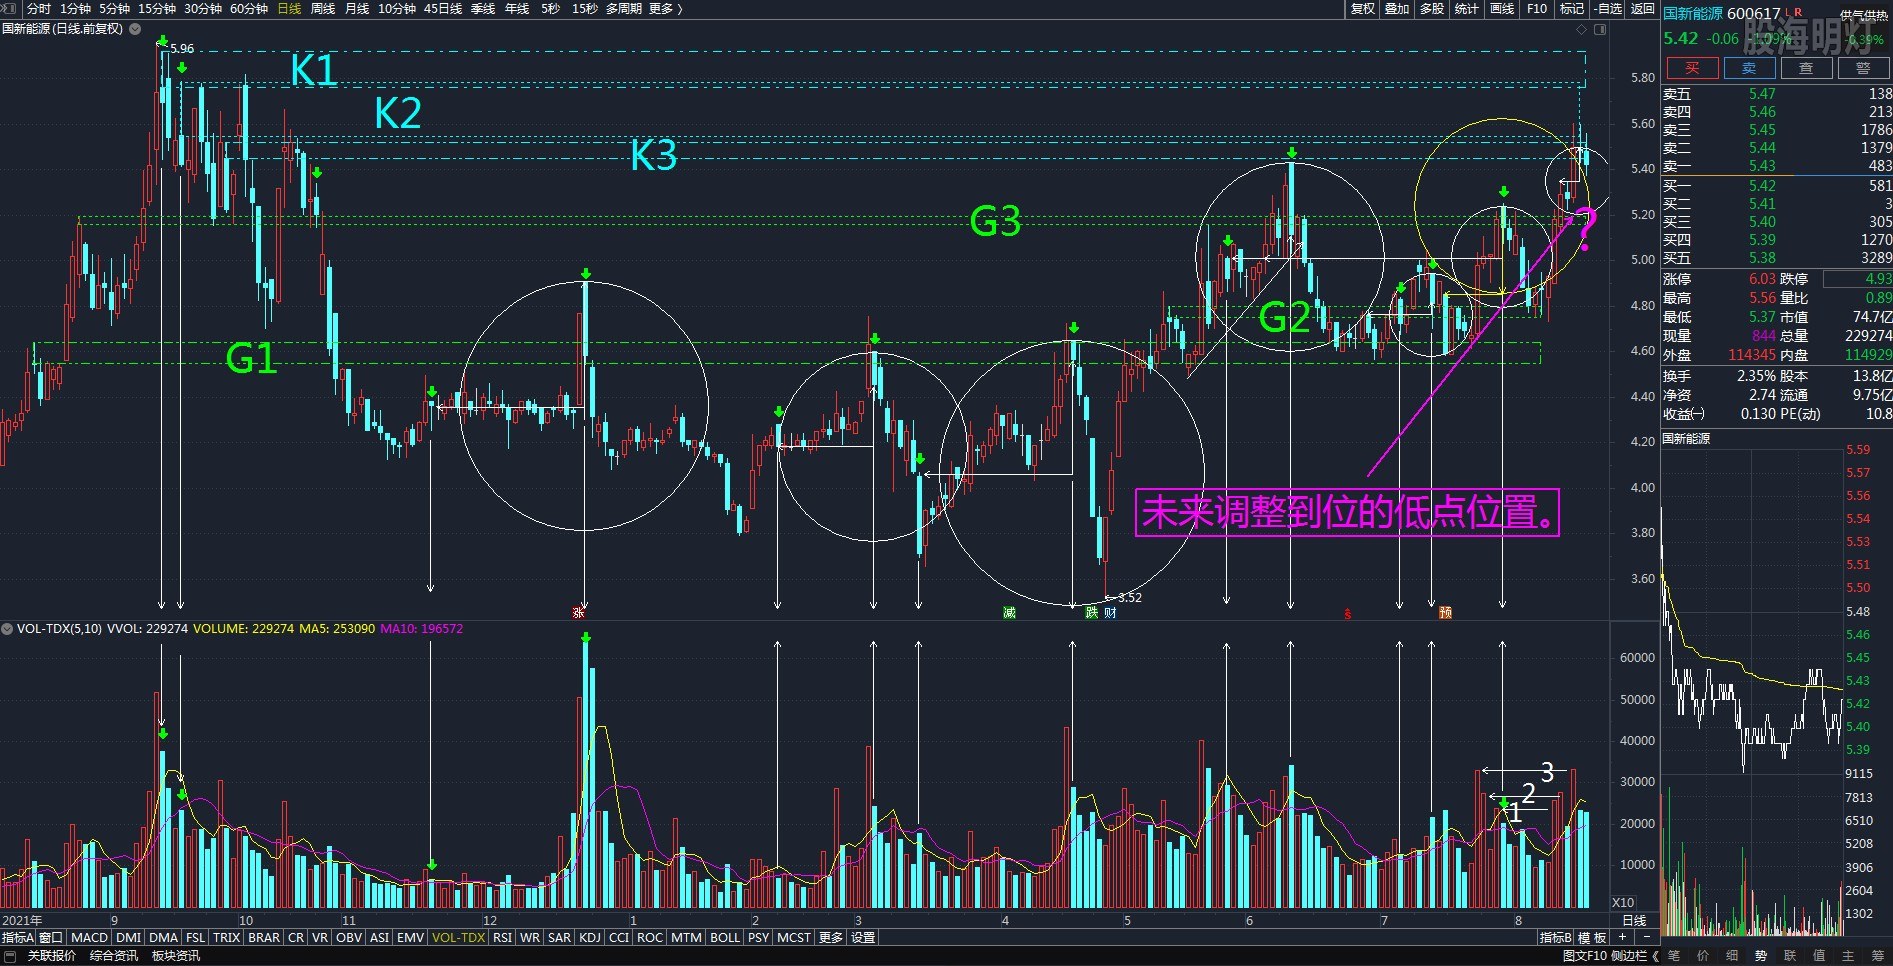
Task: Select the 价 price tab in side panel footer
Action: pos(1703,956)
